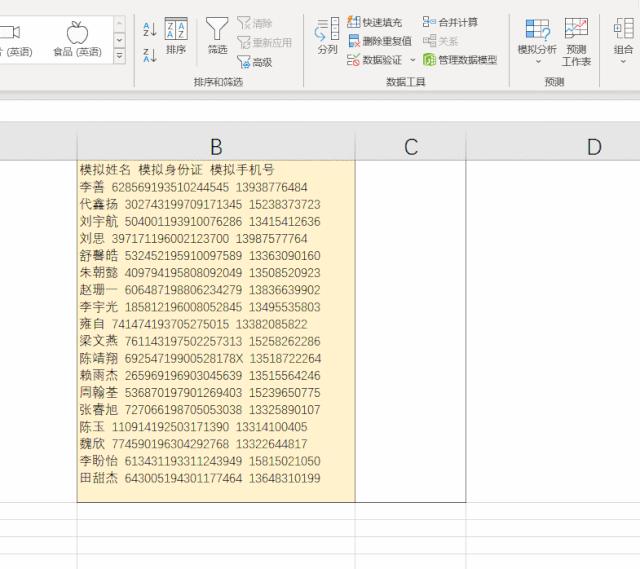This screenshot has width=640, height=569.
Task: Click the 排序和筛选 group label
Action: pos(218,82)
